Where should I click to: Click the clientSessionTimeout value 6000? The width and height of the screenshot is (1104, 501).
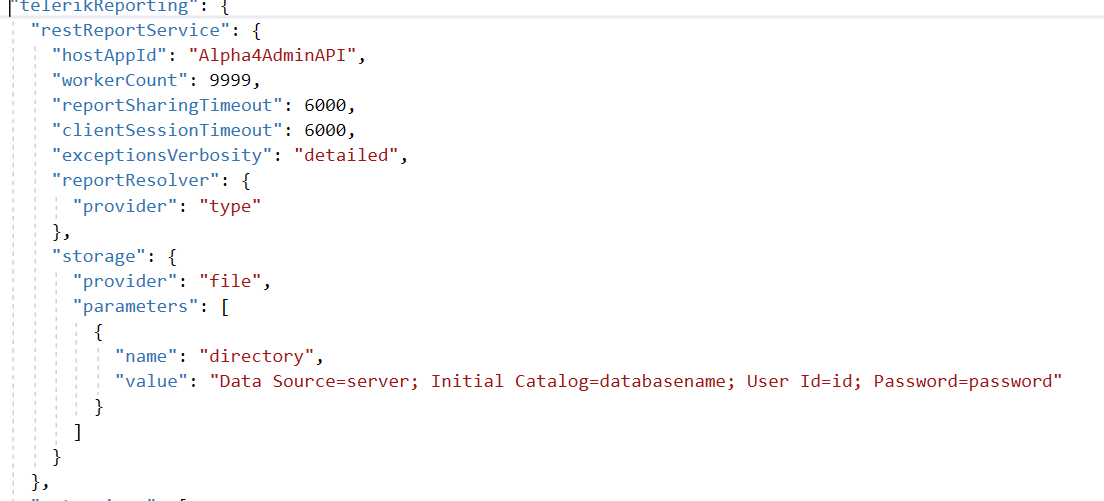coord(325,131)
